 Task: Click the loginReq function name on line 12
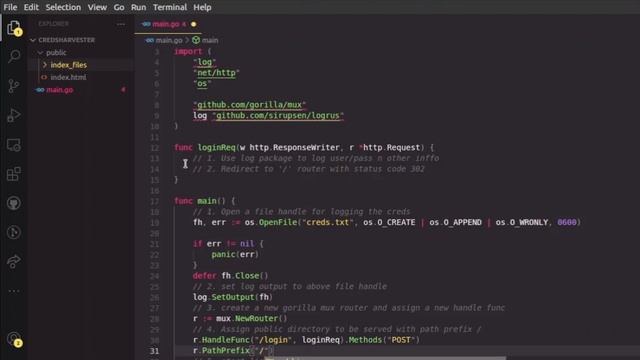pos(217,147)
